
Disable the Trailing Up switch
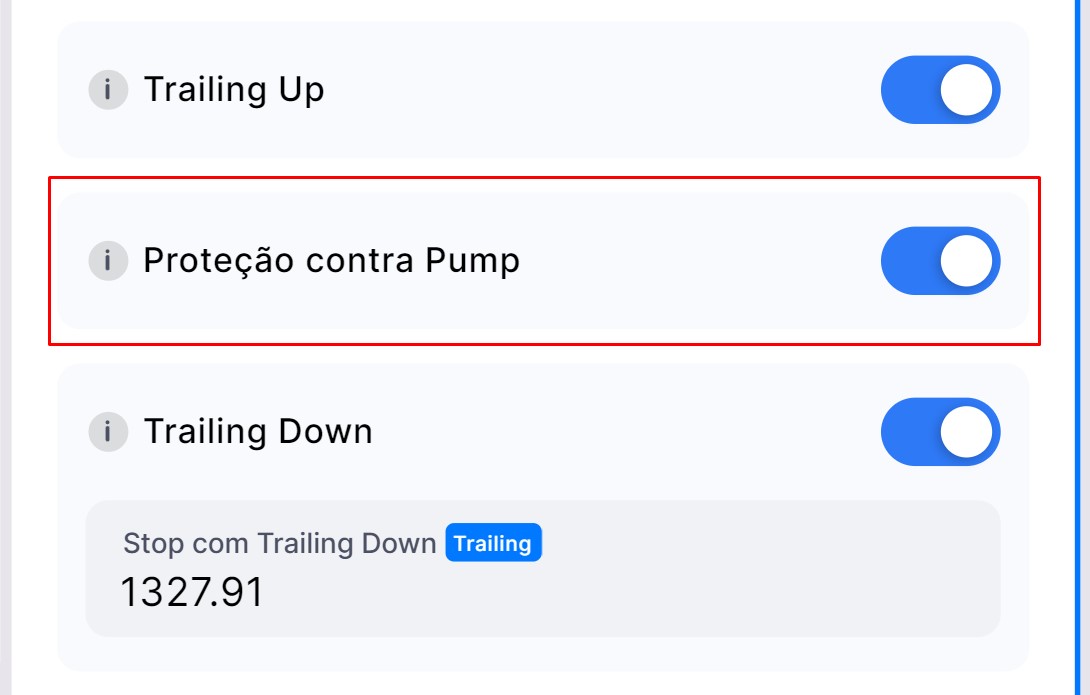click(940, 90)
